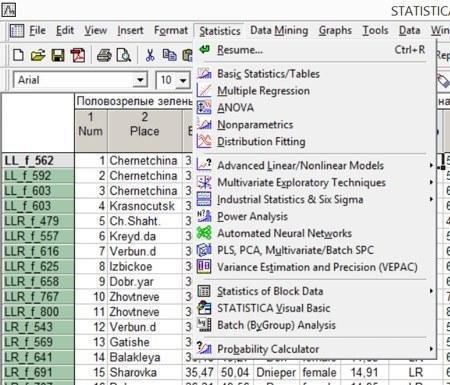Click the Open folder toolbar icon
This screenshot has height=385, width=450.
(x=38, y=55)
